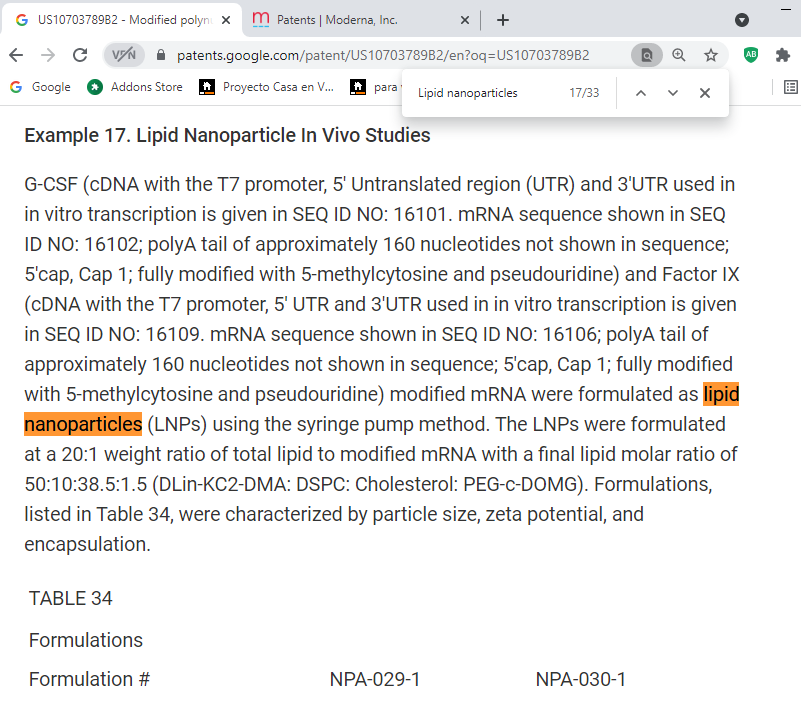Click the find bar search text field
801x708 pixels.
[485, 93]
